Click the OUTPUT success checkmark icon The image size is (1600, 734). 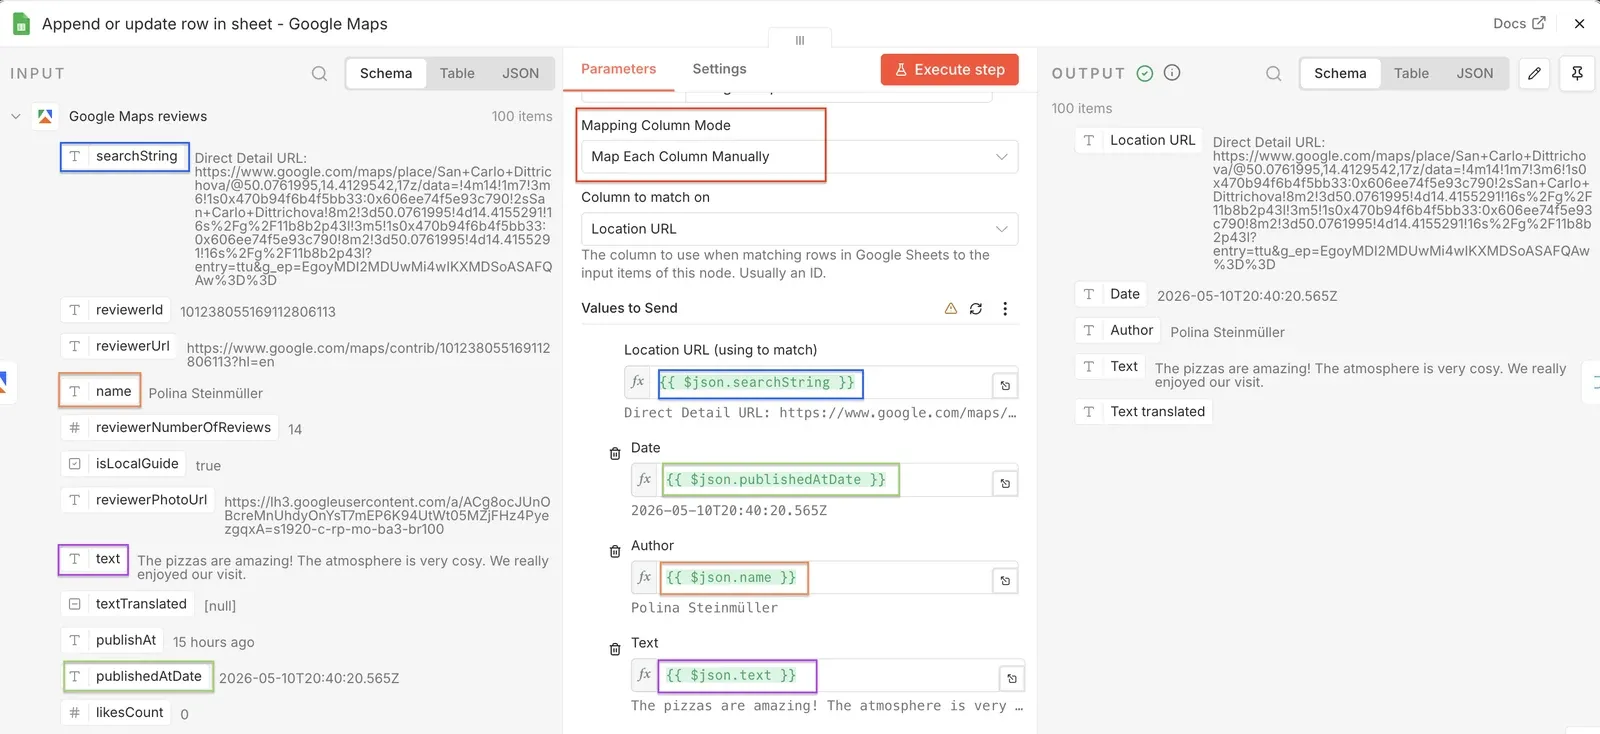point(1145,73)
